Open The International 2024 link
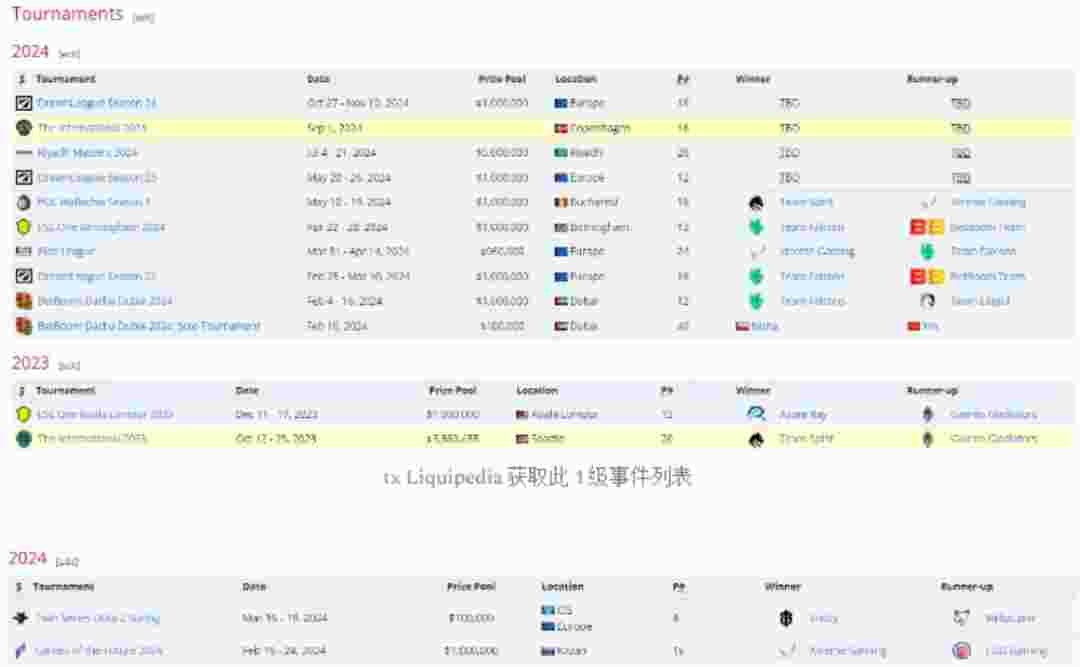 click(92, 128)
